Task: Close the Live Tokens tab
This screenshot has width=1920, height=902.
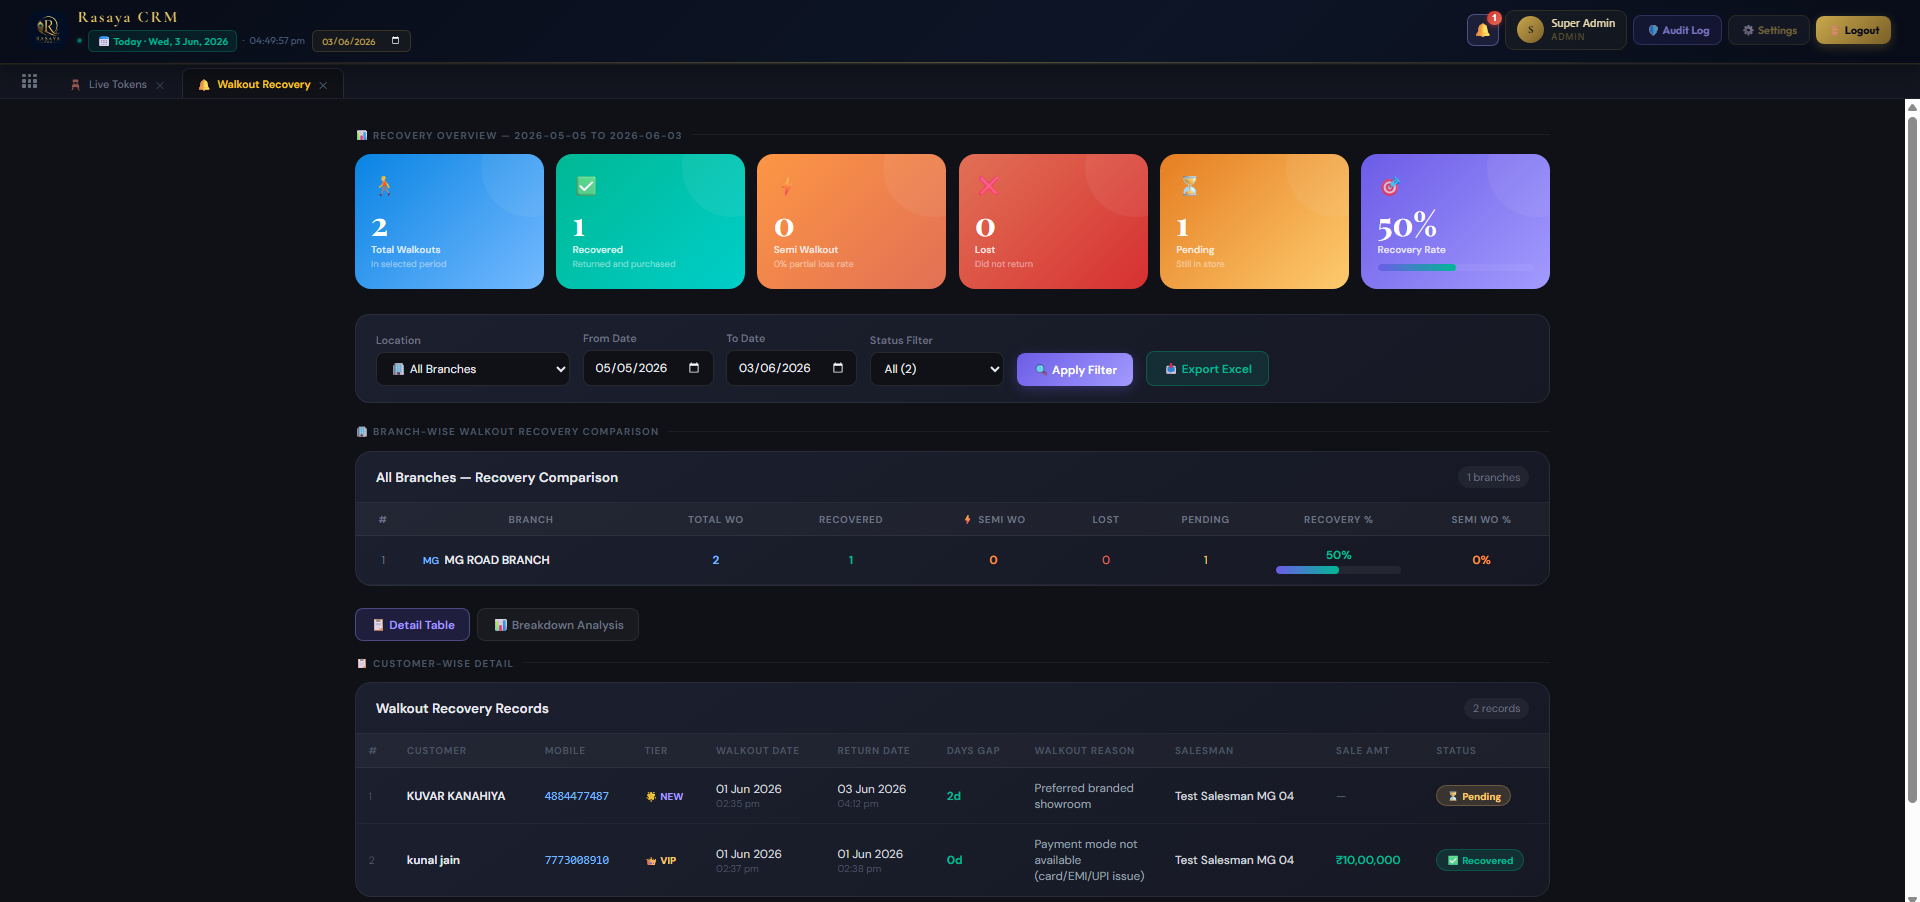Action: (160, 85)
